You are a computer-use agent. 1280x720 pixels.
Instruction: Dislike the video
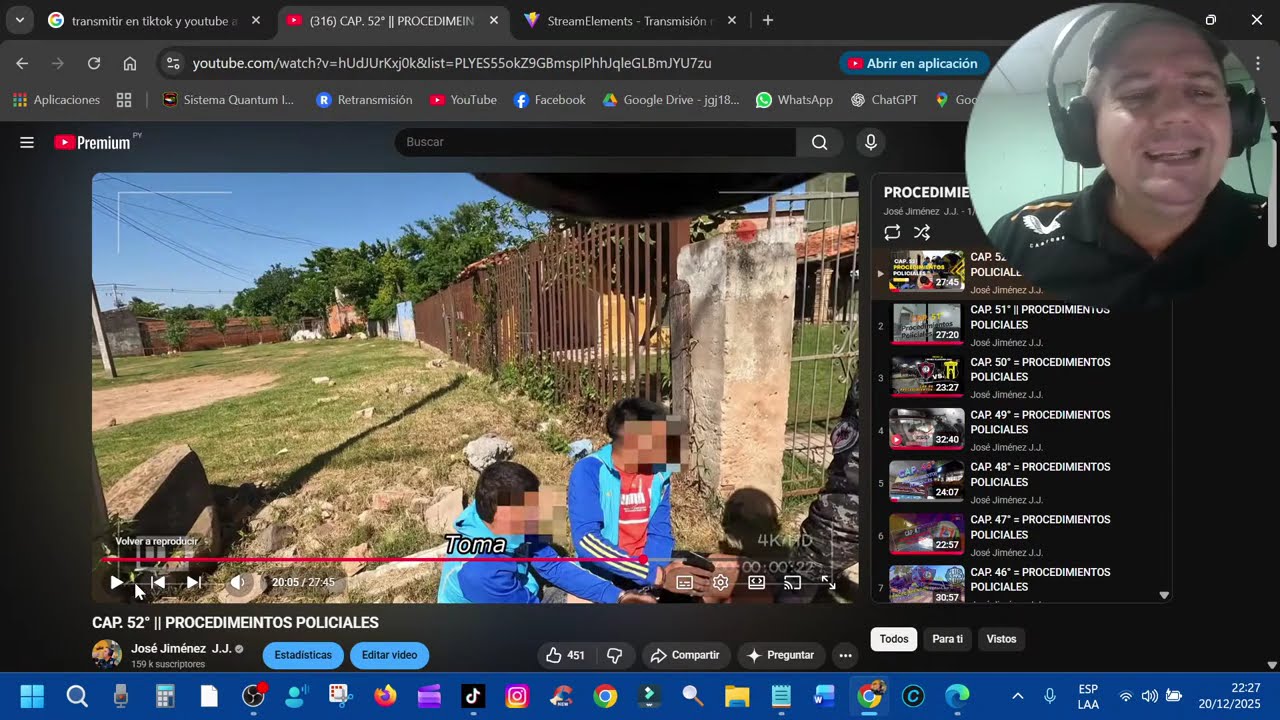click(615, 655)
